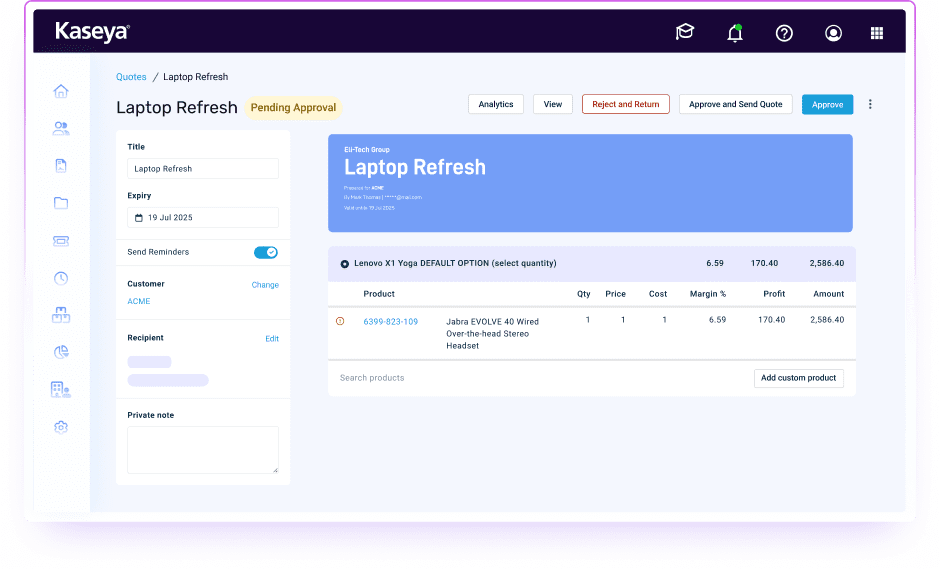Viewport: 940px width, 569px height.
Task: Click the 170.40 profit in the Jabra row
Action: coord(772,320)
